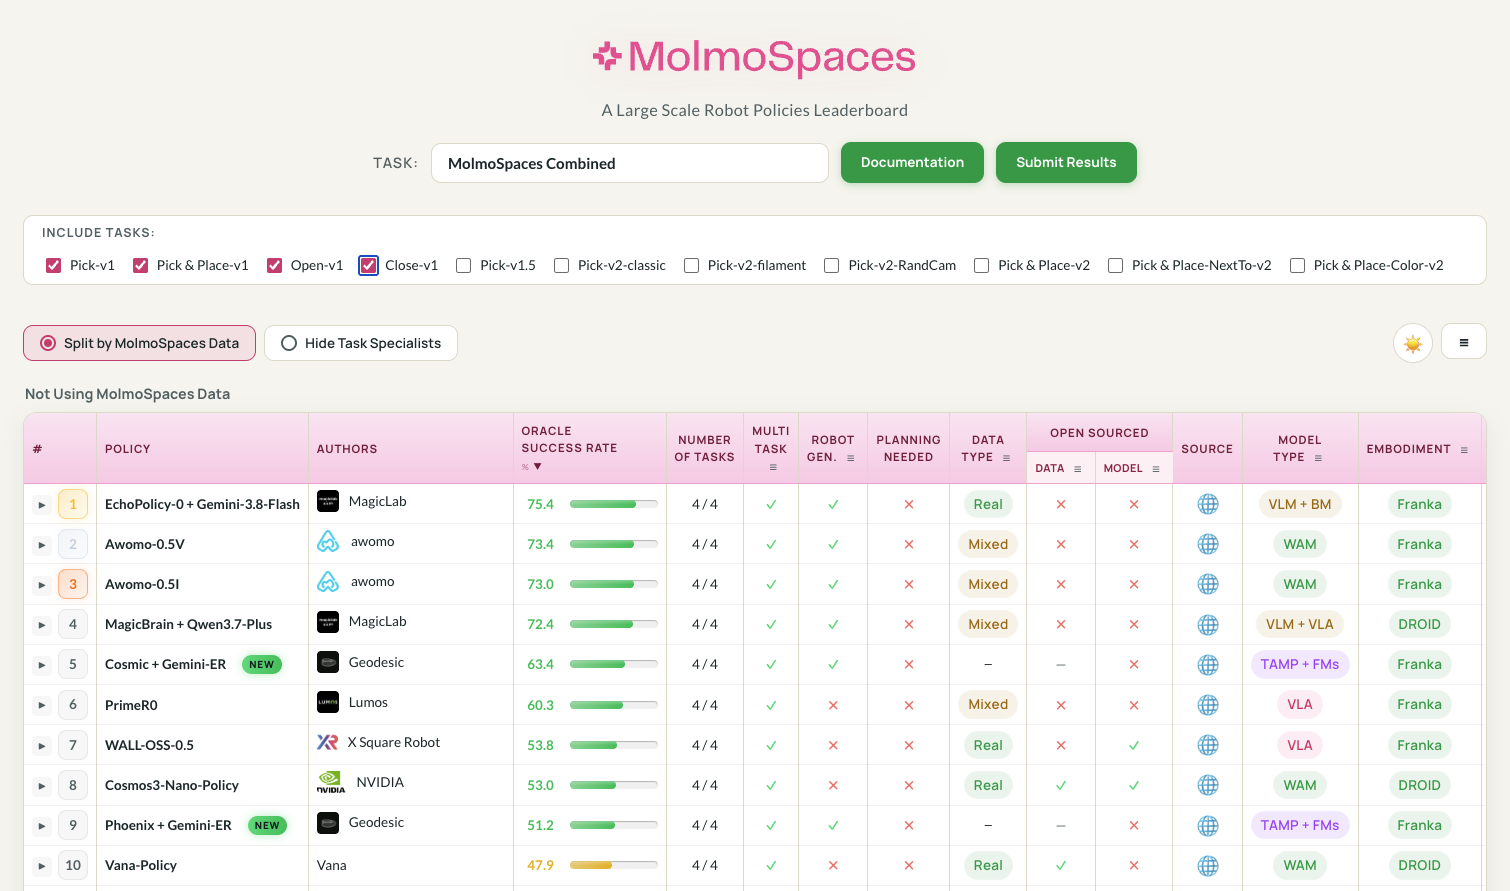Open globe source icon for Cosmos3-Nano-Policy

coord(1207,785)
